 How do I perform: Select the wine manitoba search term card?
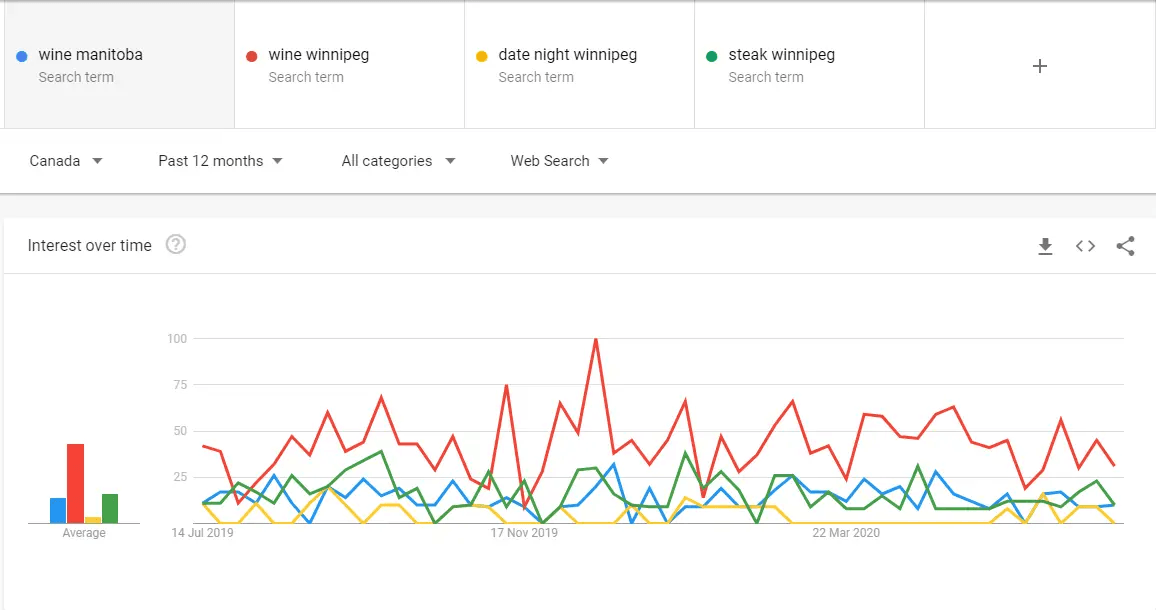click(118, 65)
